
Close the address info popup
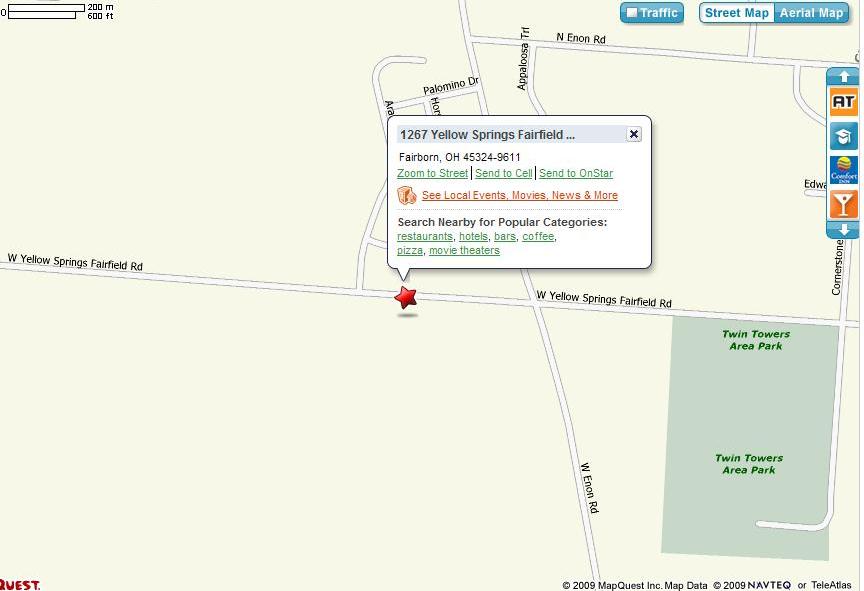[634, 134]
